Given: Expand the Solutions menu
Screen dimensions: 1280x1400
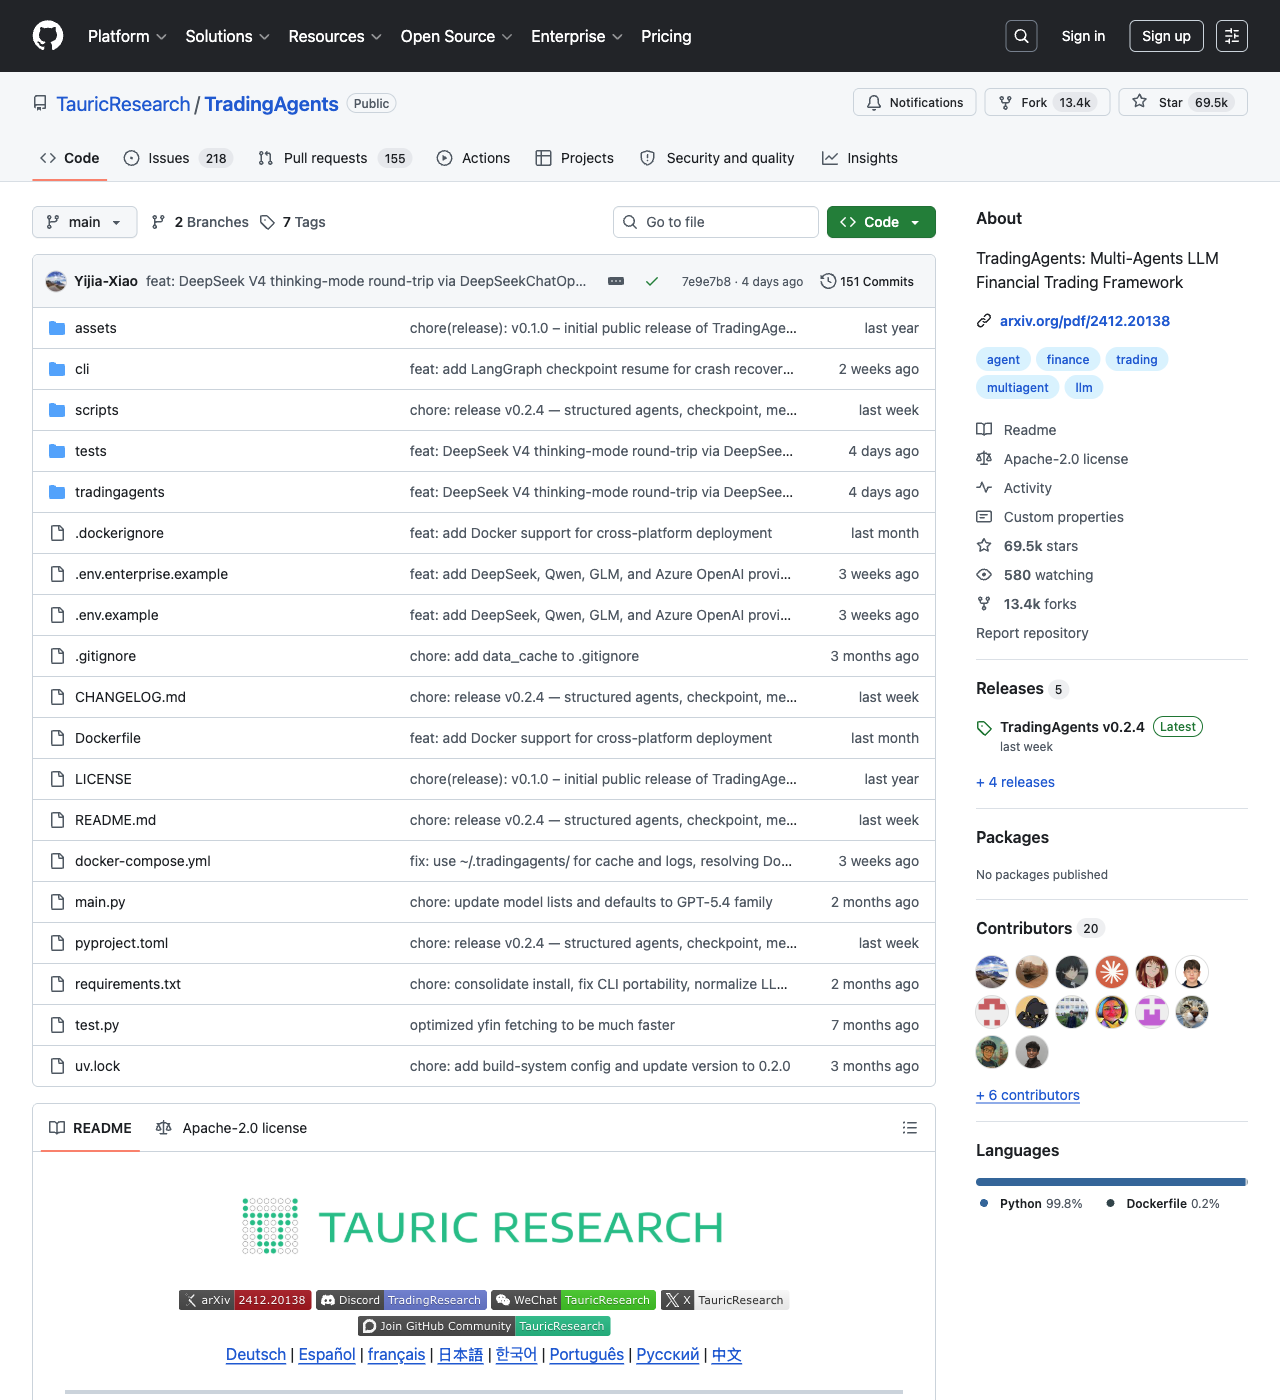Looking at the screenshot, I should click(228, 36).
